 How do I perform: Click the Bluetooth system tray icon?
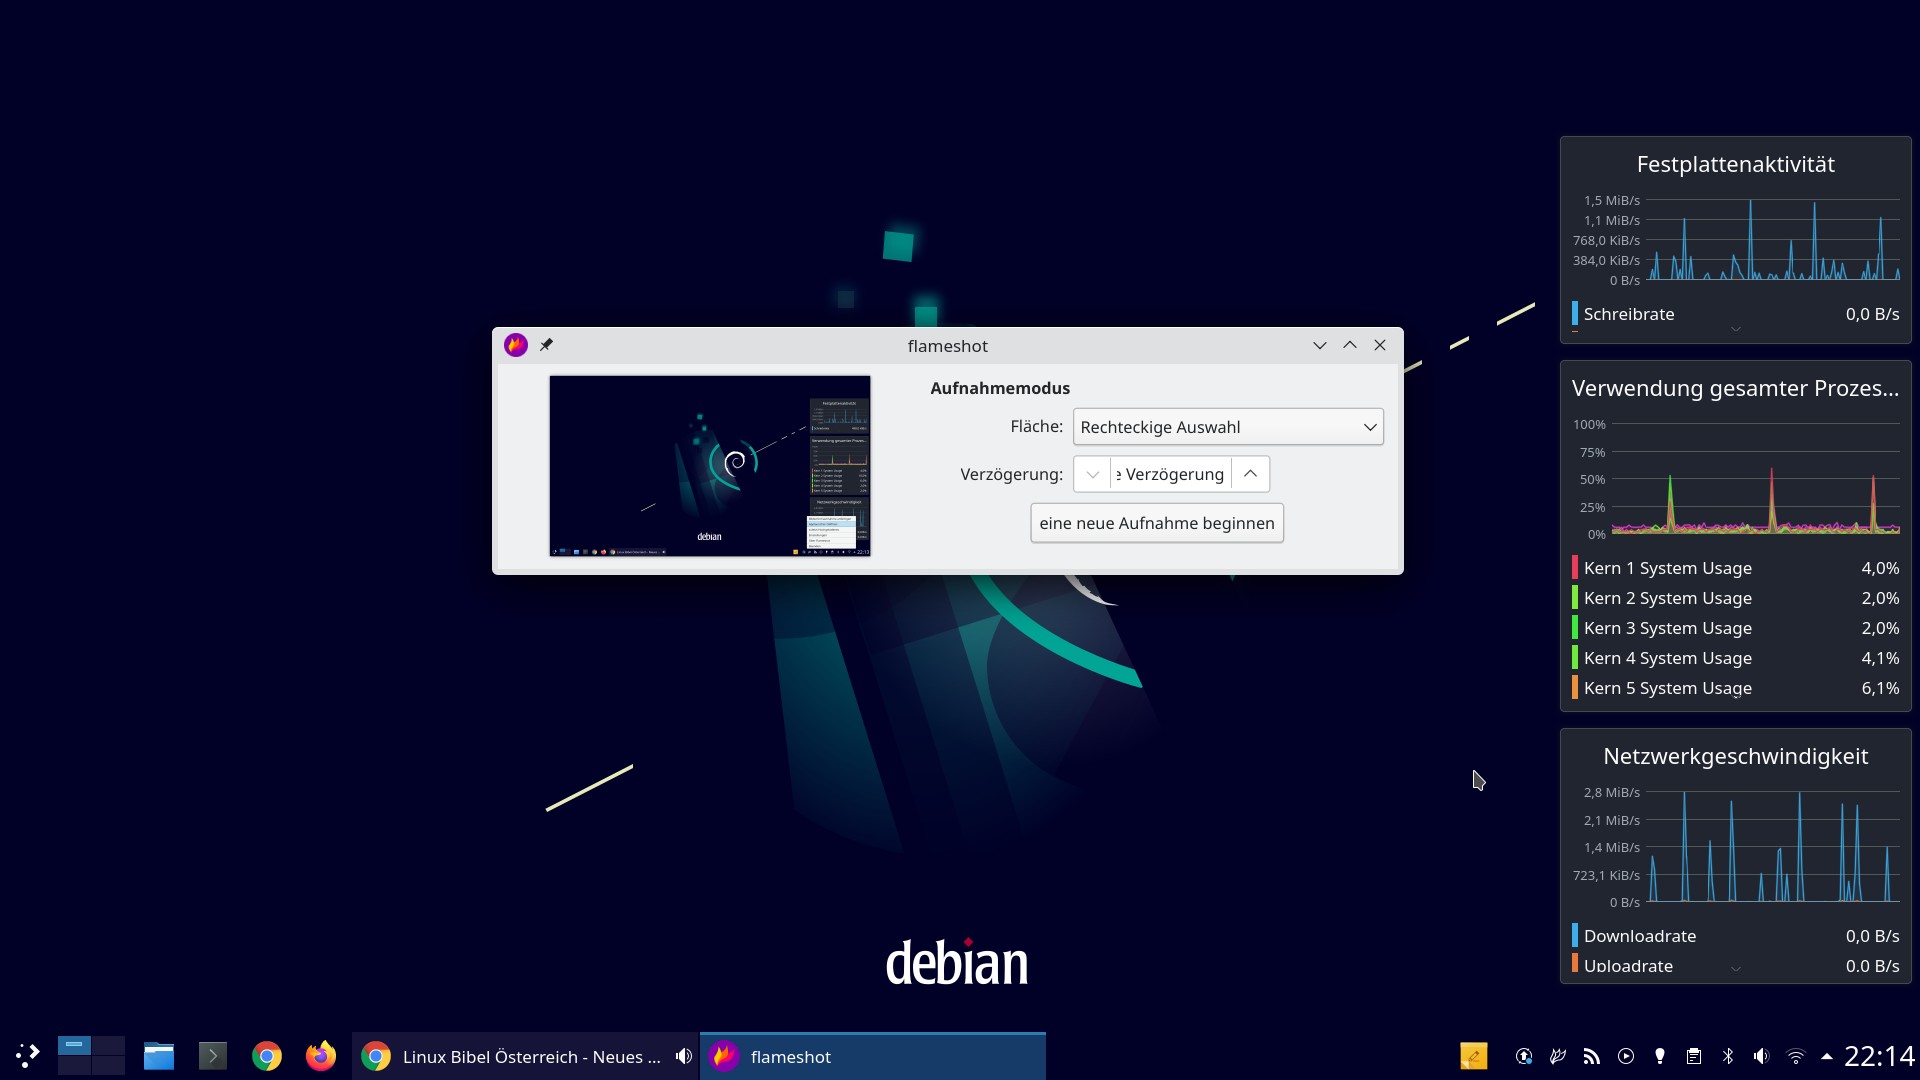(1728, 1056)
